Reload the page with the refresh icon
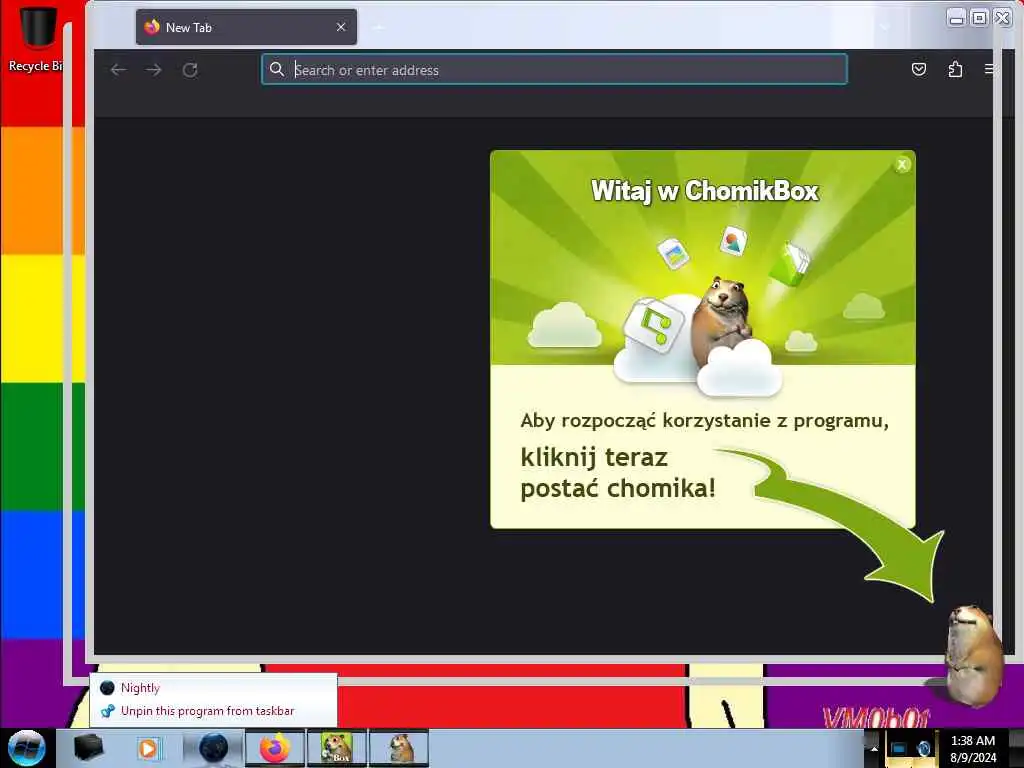 click(x=190, y=70)
